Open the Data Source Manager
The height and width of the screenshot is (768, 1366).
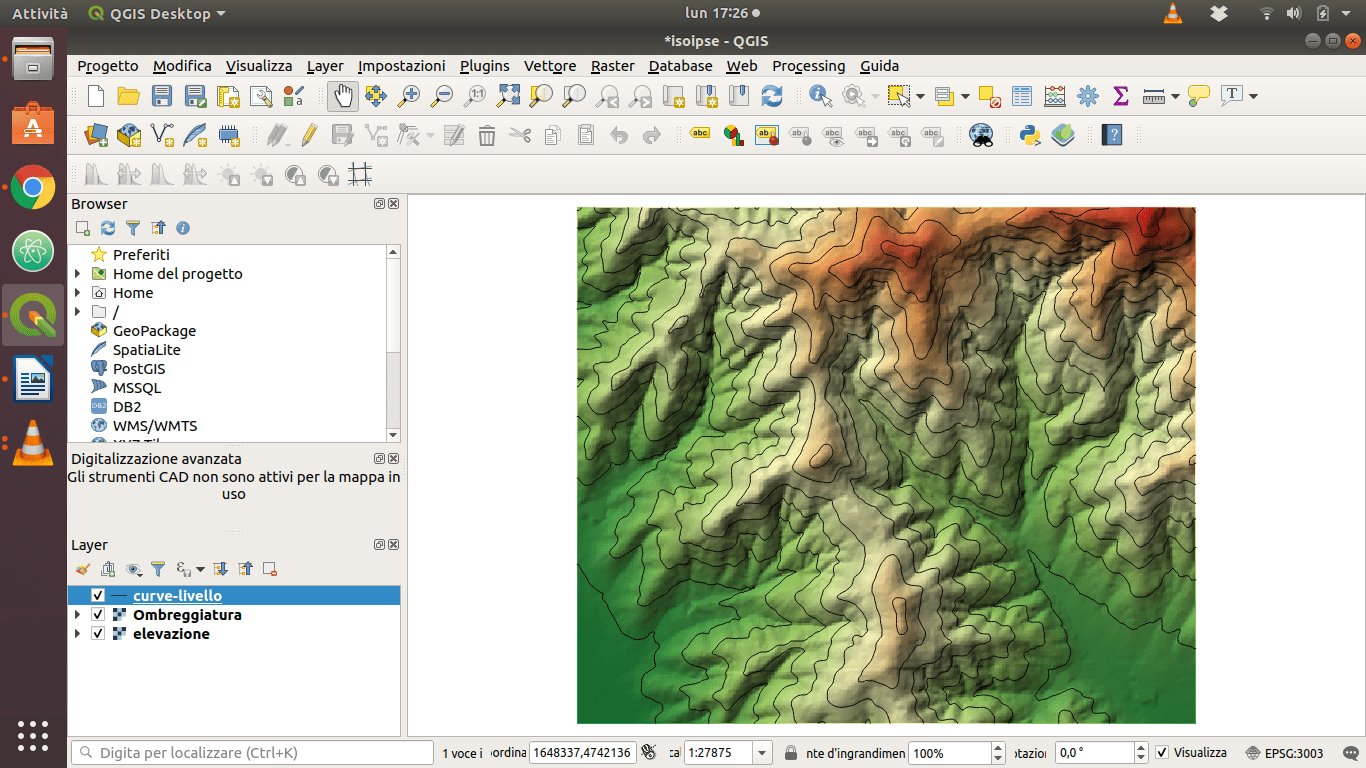(96, 135)
